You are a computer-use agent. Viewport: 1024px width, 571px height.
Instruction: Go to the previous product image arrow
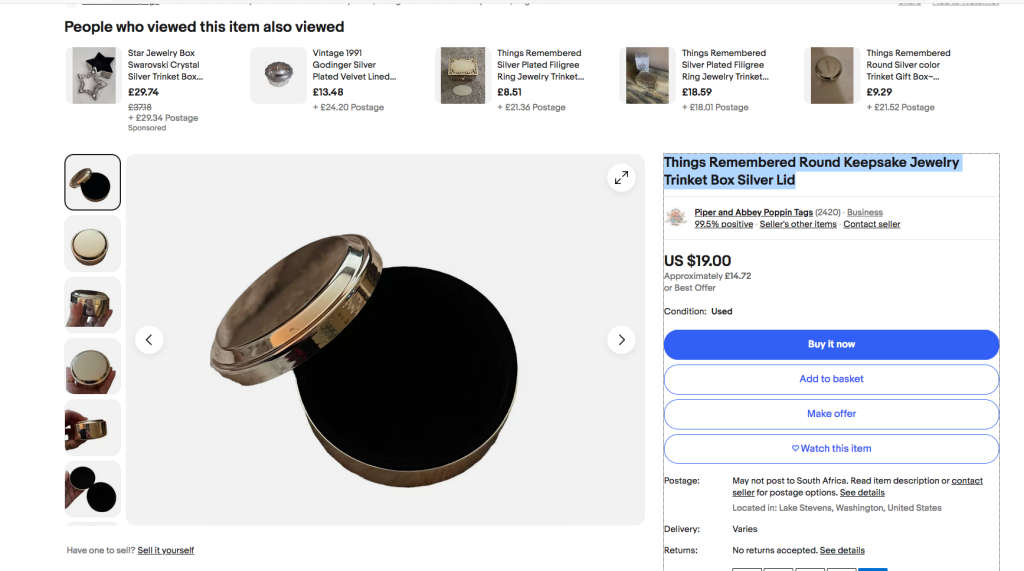point(149,340)
